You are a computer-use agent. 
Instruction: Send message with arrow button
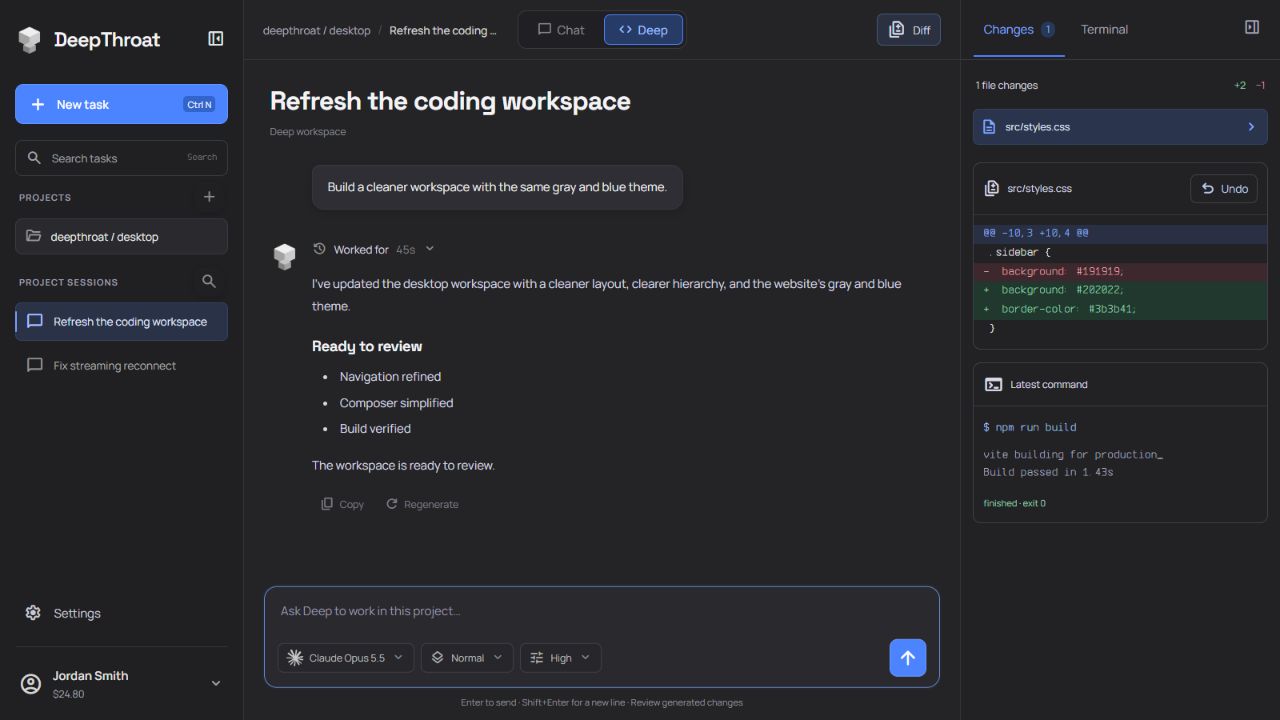pos(908,658)
